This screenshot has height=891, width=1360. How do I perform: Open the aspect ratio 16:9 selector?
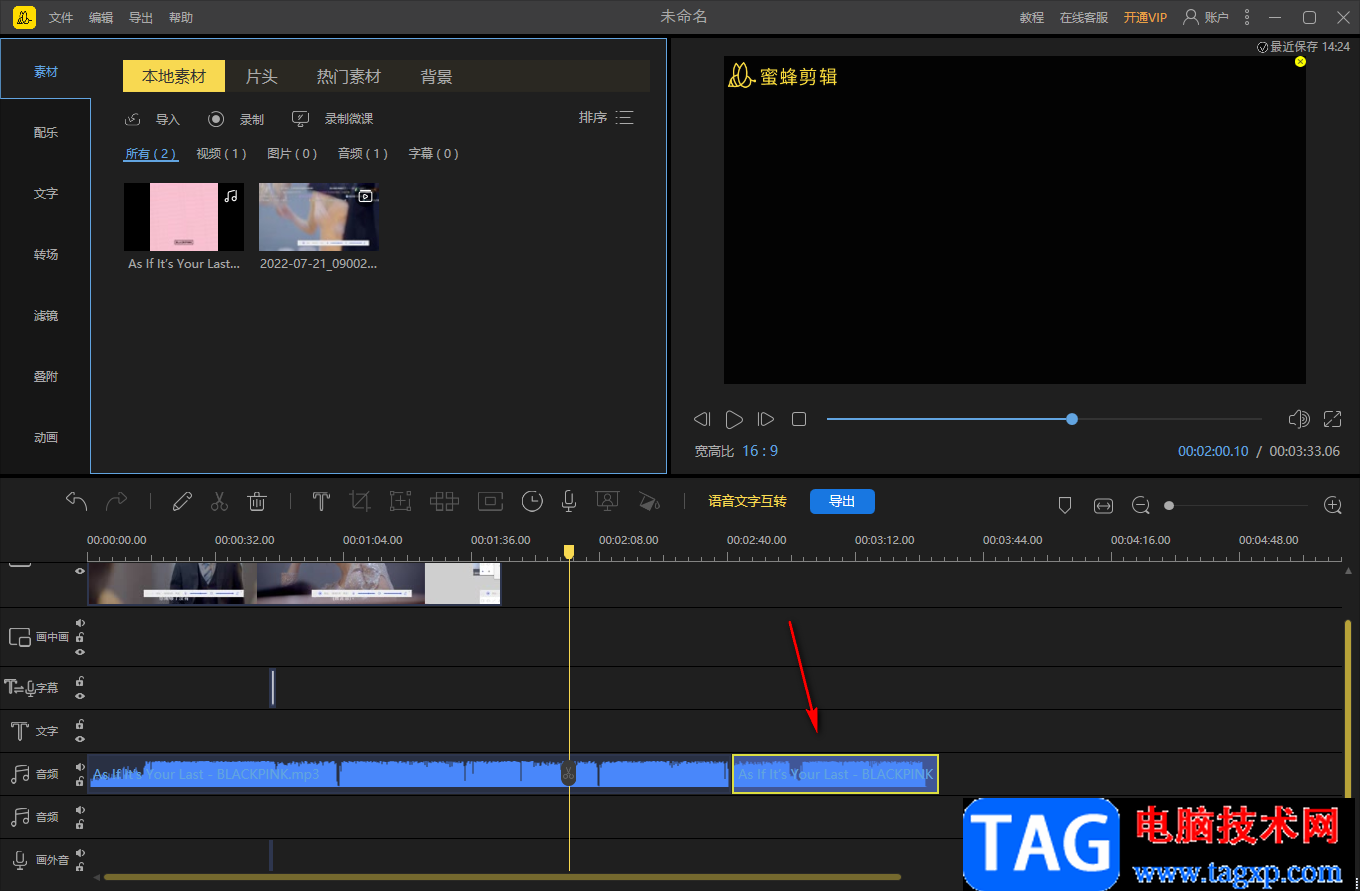(x=759, y=451)
